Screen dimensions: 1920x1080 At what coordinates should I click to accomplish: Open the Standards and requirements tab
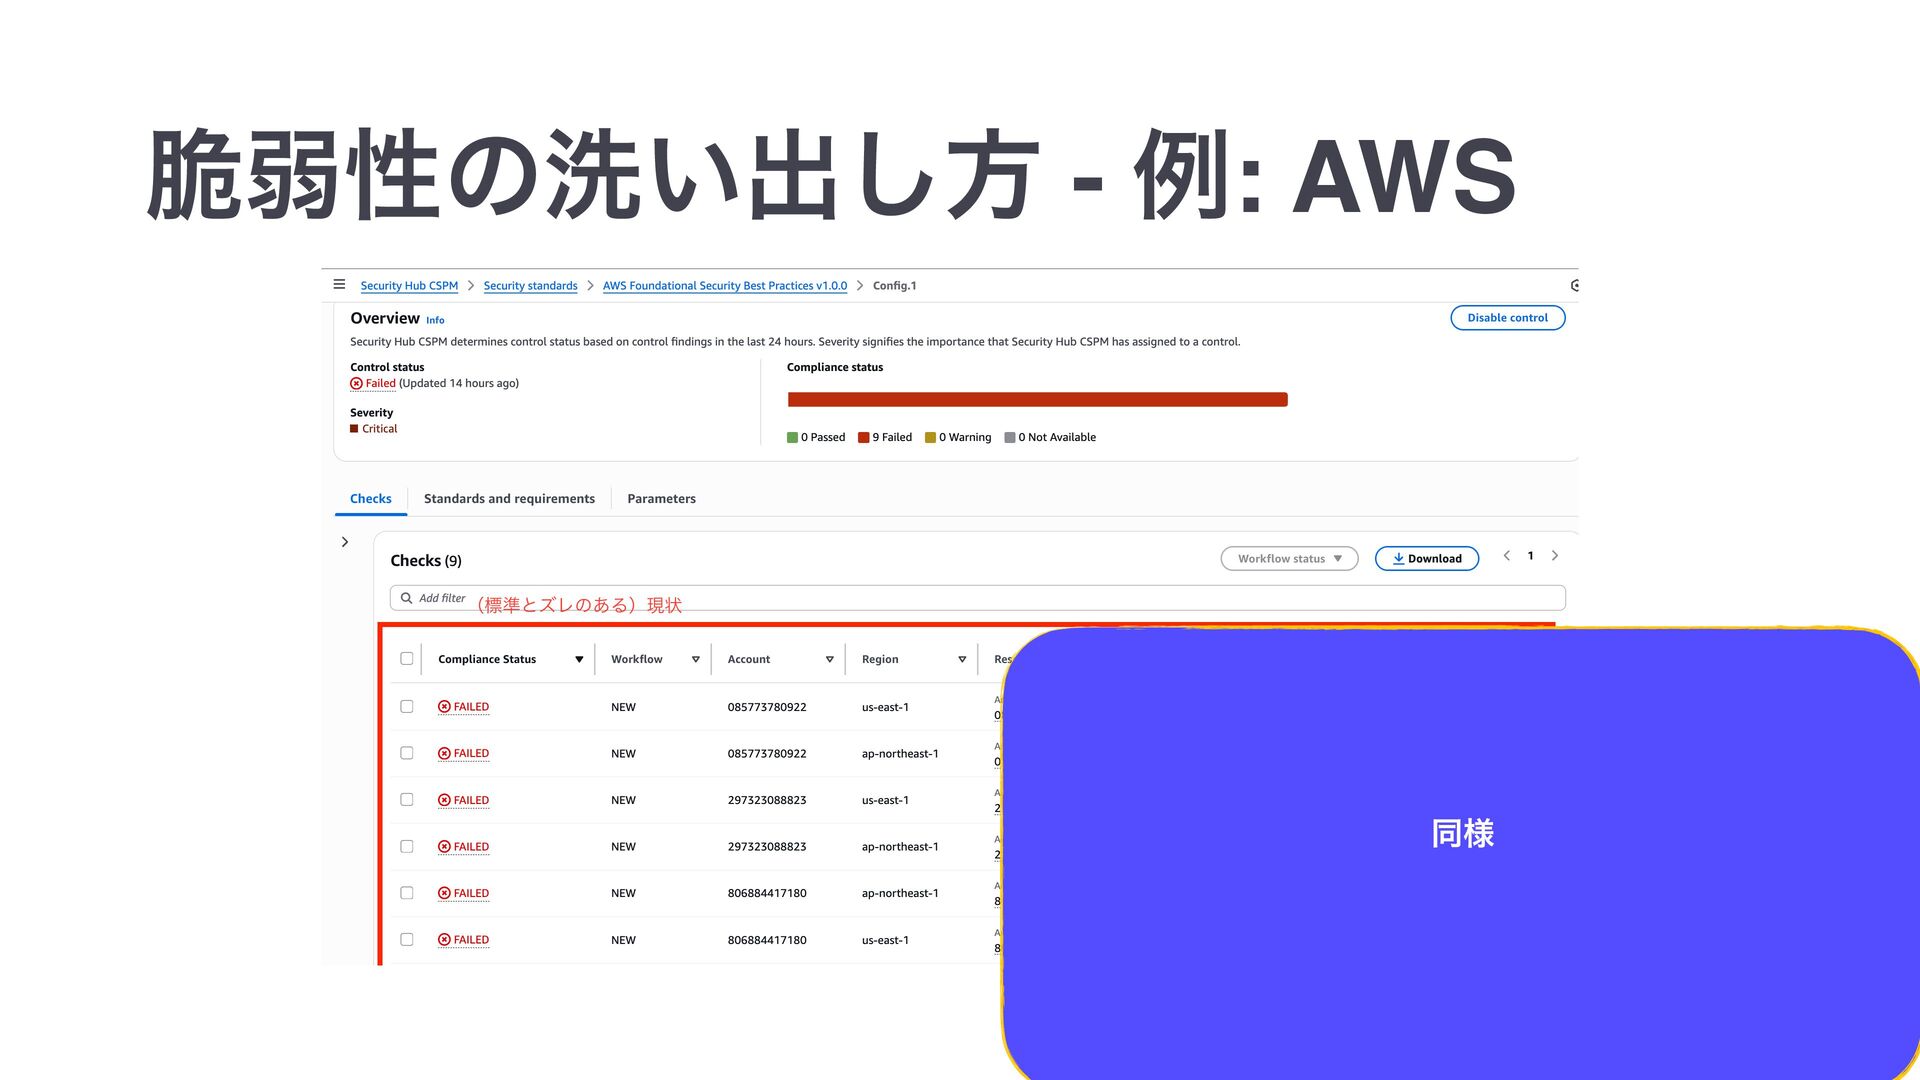[509, 499]
